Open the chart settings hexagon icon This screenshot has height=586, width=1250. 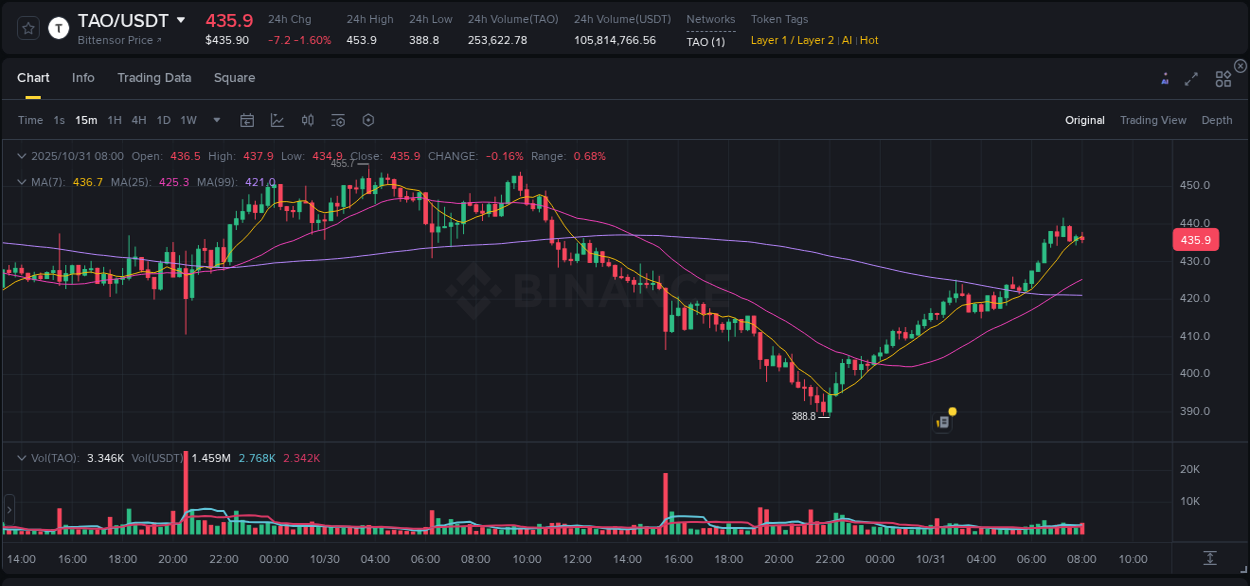coord(368,119)
